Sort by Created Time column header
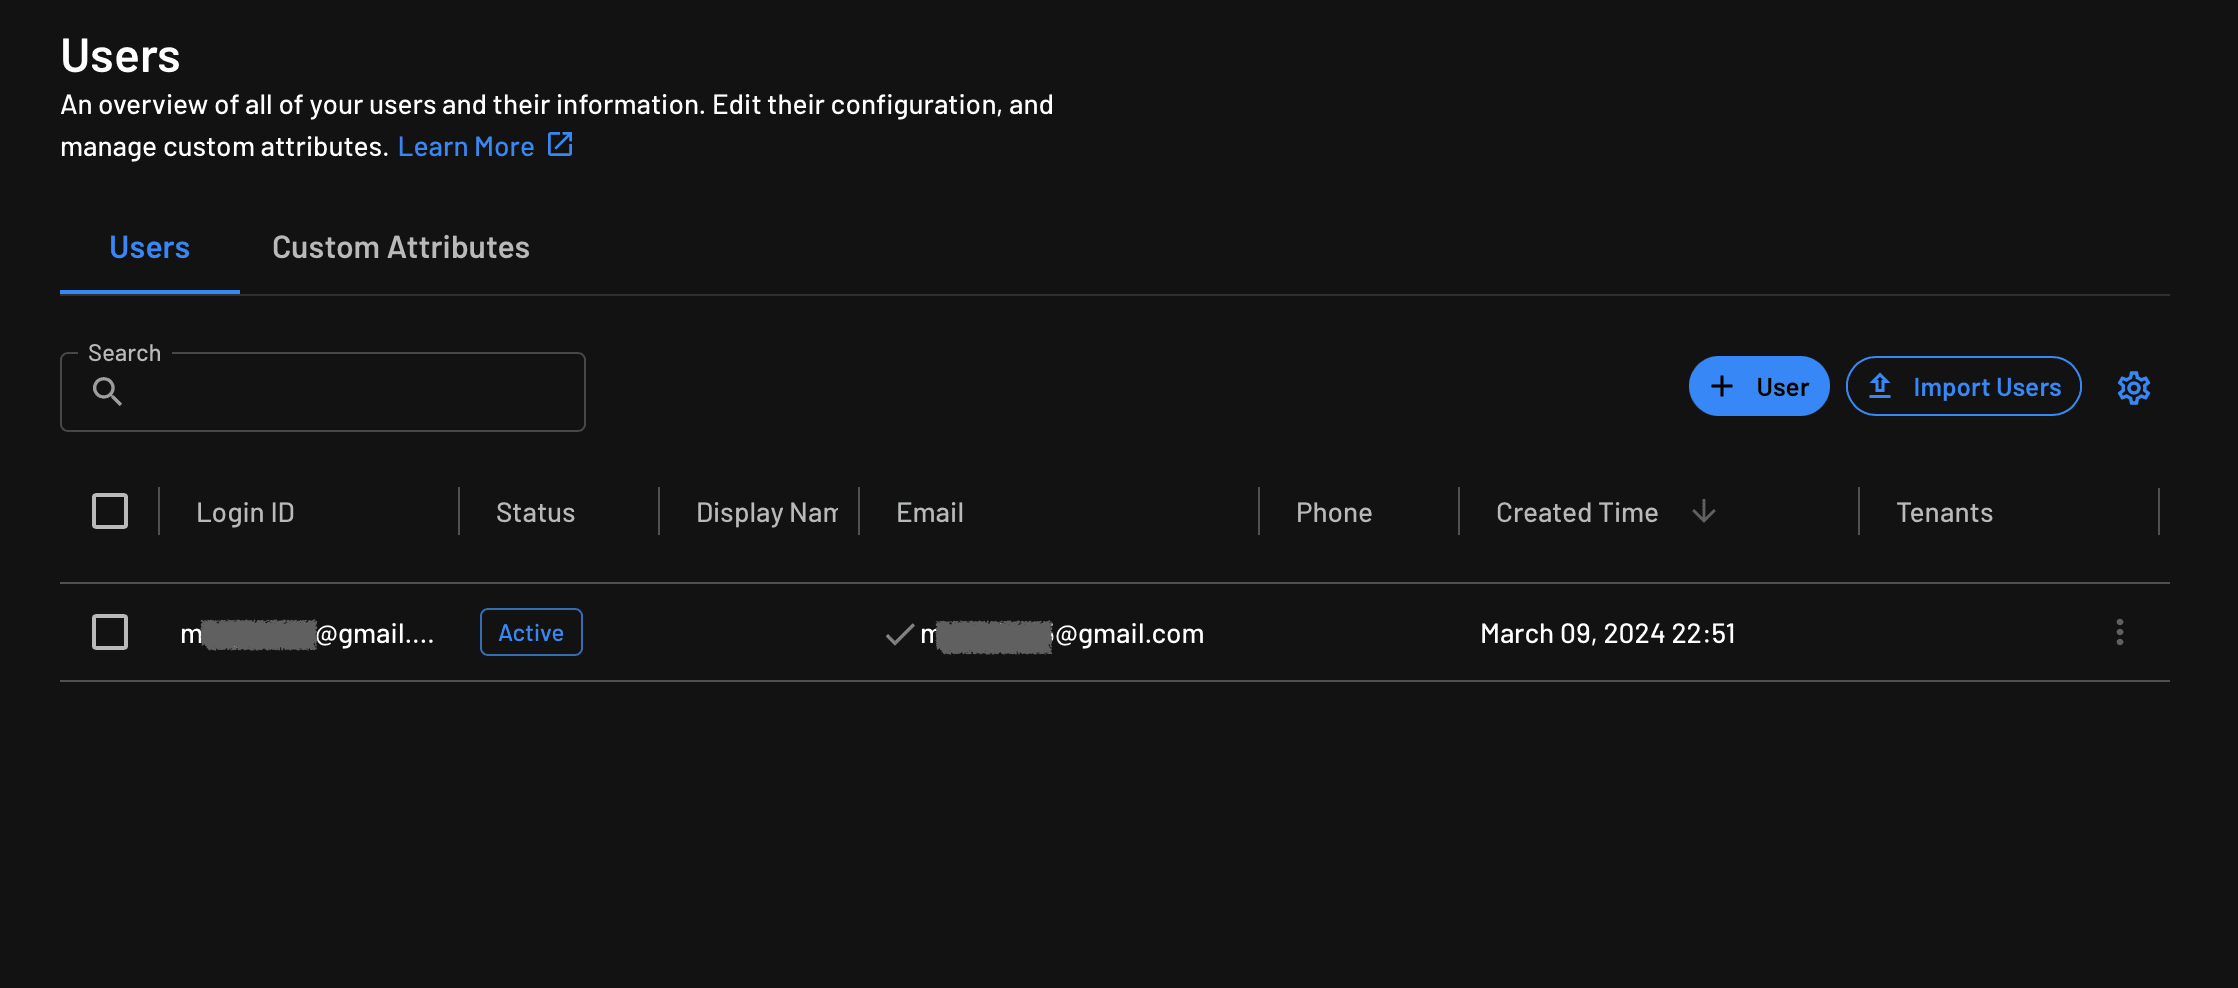This screenshot has width=2238, height=988. coord(1576,513)
